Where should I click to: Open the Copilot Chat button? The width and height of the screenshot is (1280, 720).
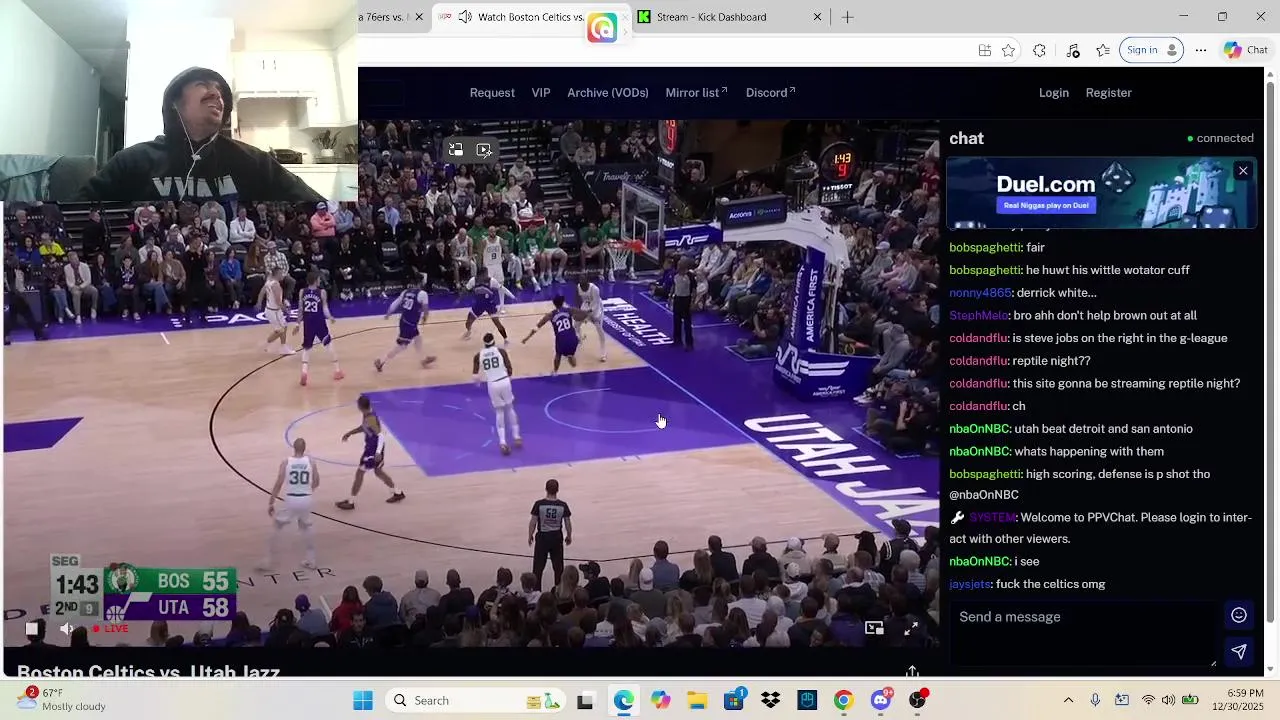[1246, 50]
